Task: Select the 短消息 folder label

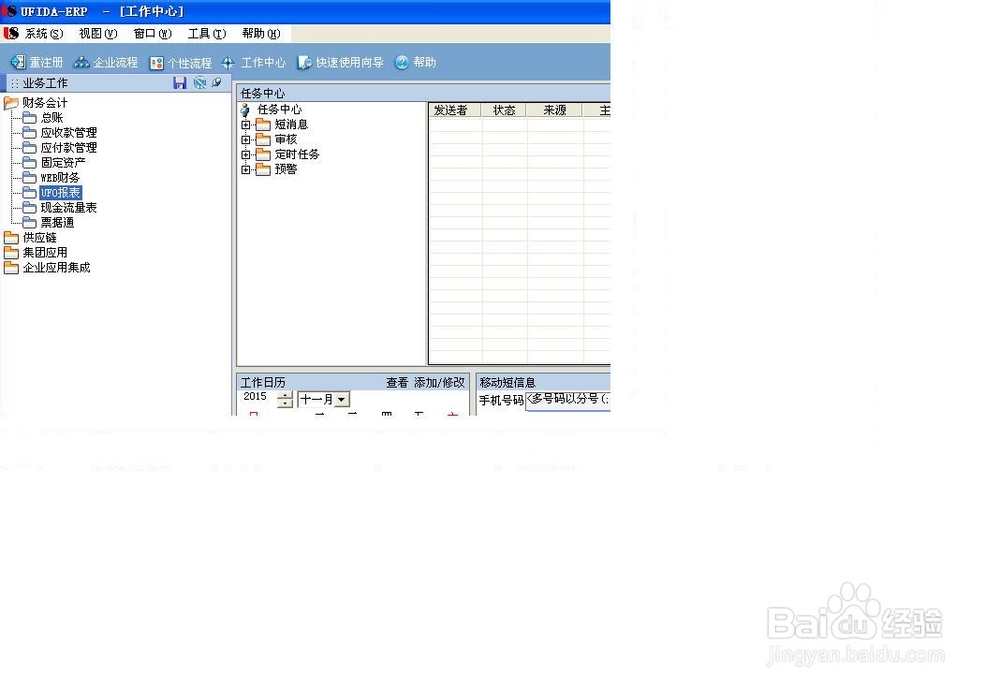Action: click(291, 124)
